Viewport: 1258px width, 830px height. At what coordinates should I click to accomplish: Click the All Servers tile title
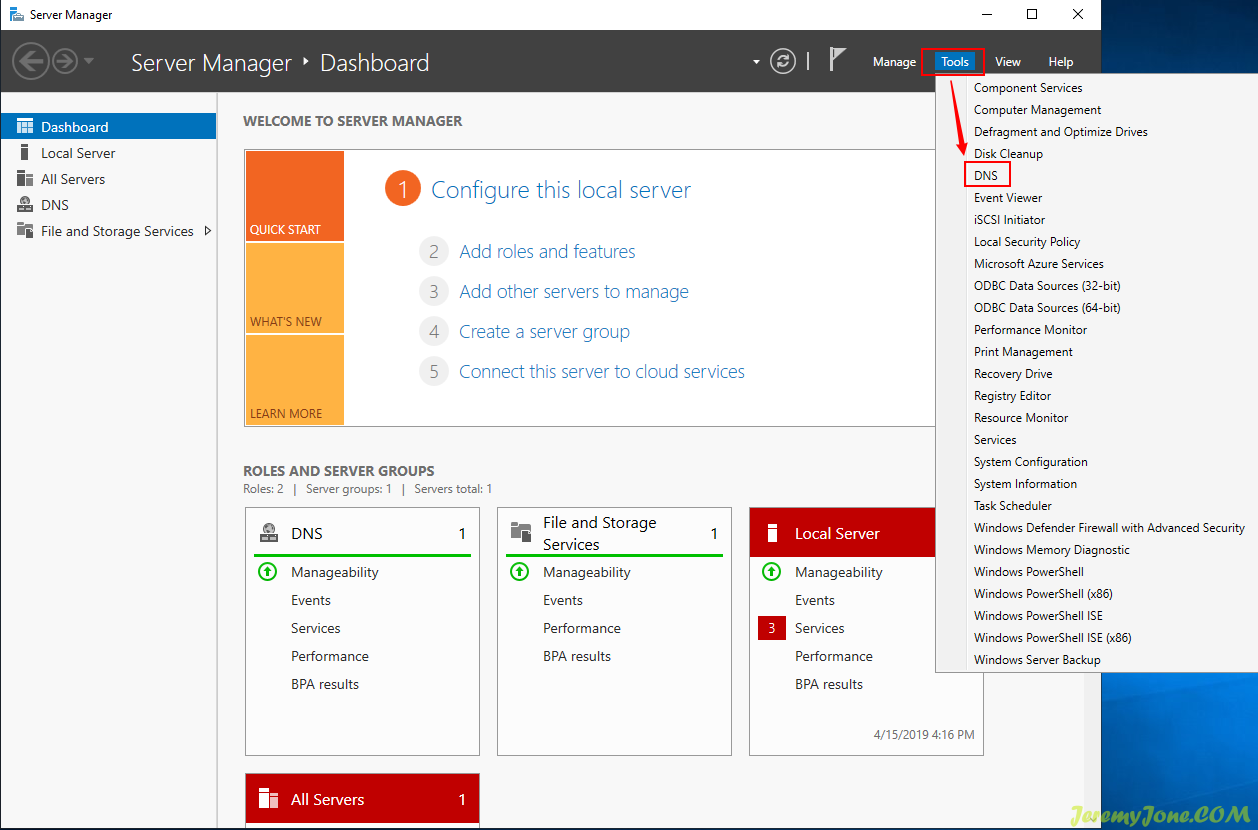coord(328,800)
